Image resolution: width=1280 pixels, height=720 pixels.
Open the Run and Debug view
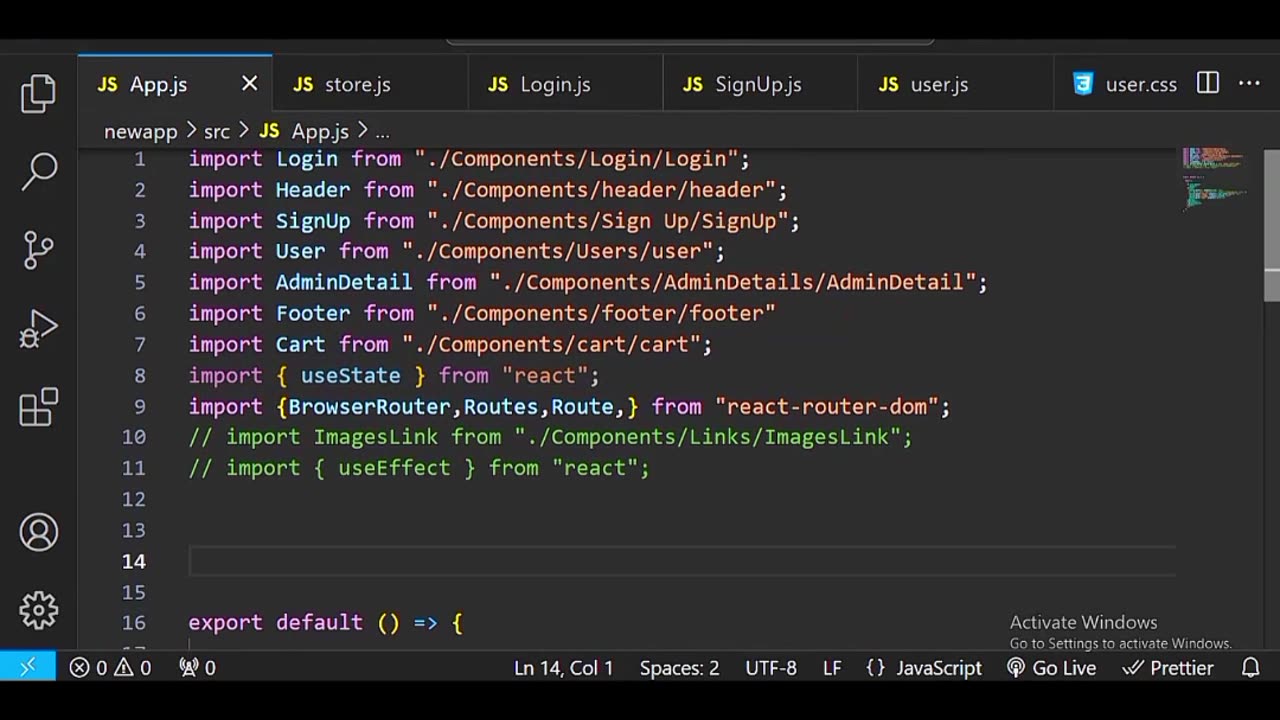point(38,329)
